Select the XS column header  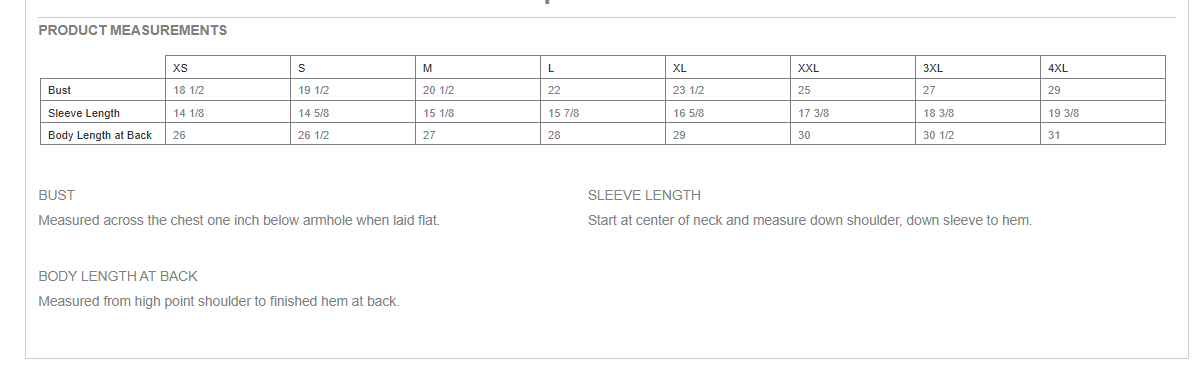[x=180, y=68]
